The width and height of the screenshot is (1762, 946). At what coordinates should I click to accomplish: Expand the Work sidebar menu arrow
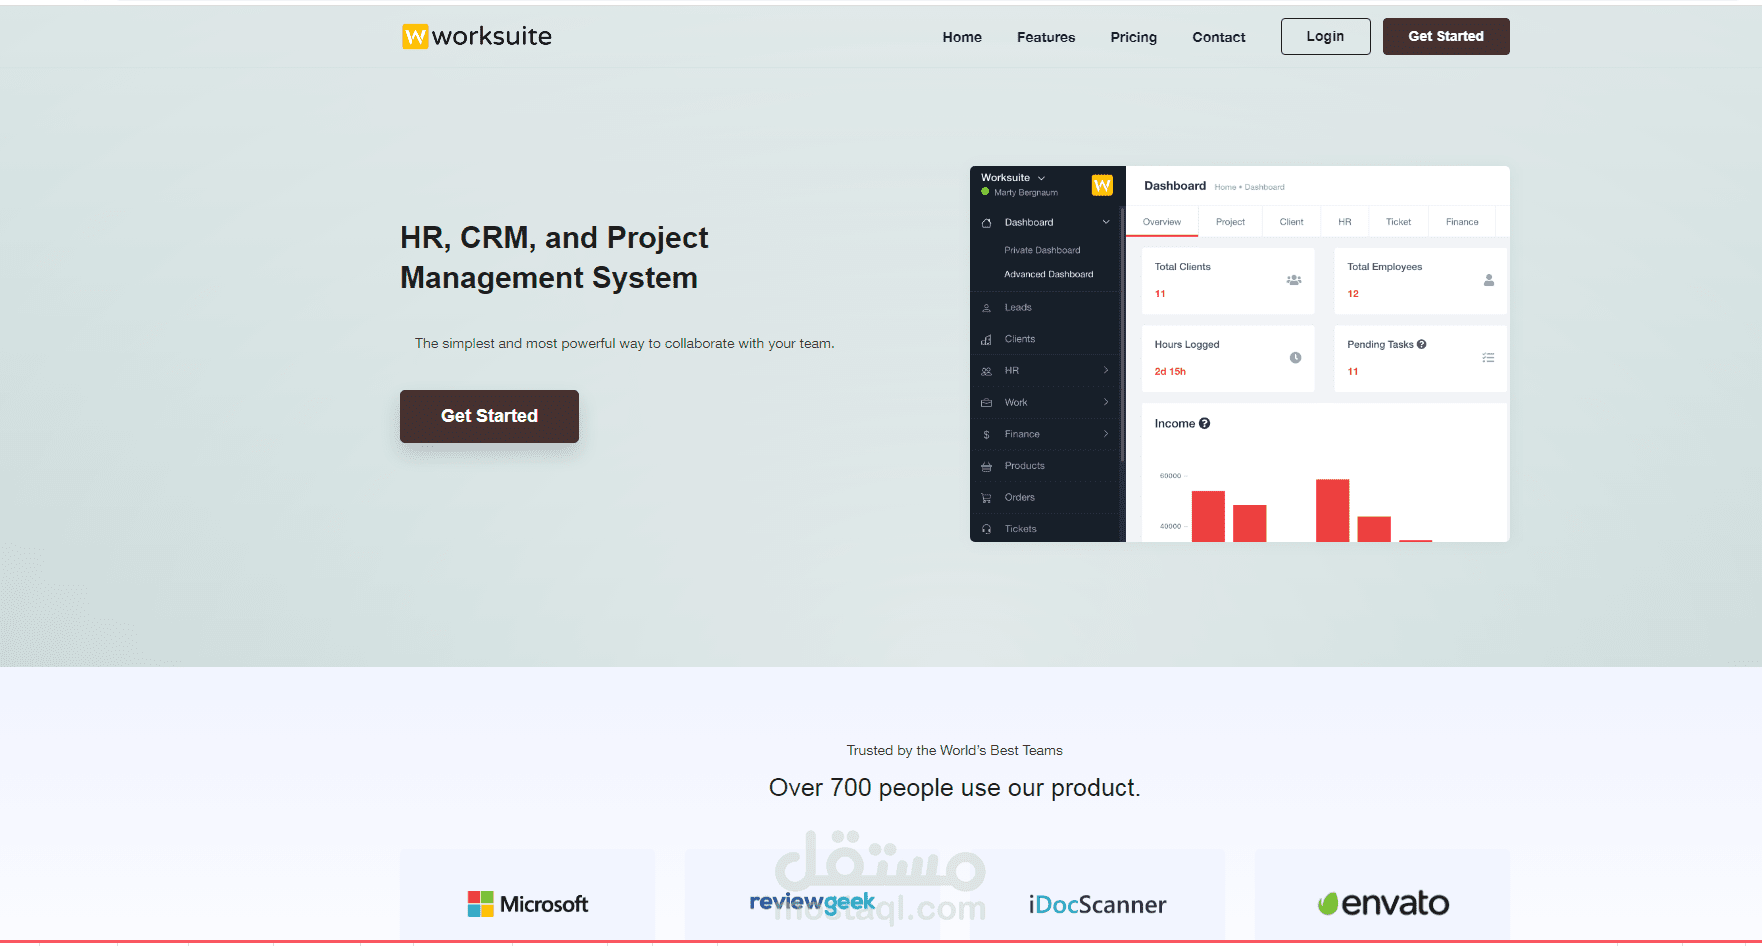[x=1106, y=402]
